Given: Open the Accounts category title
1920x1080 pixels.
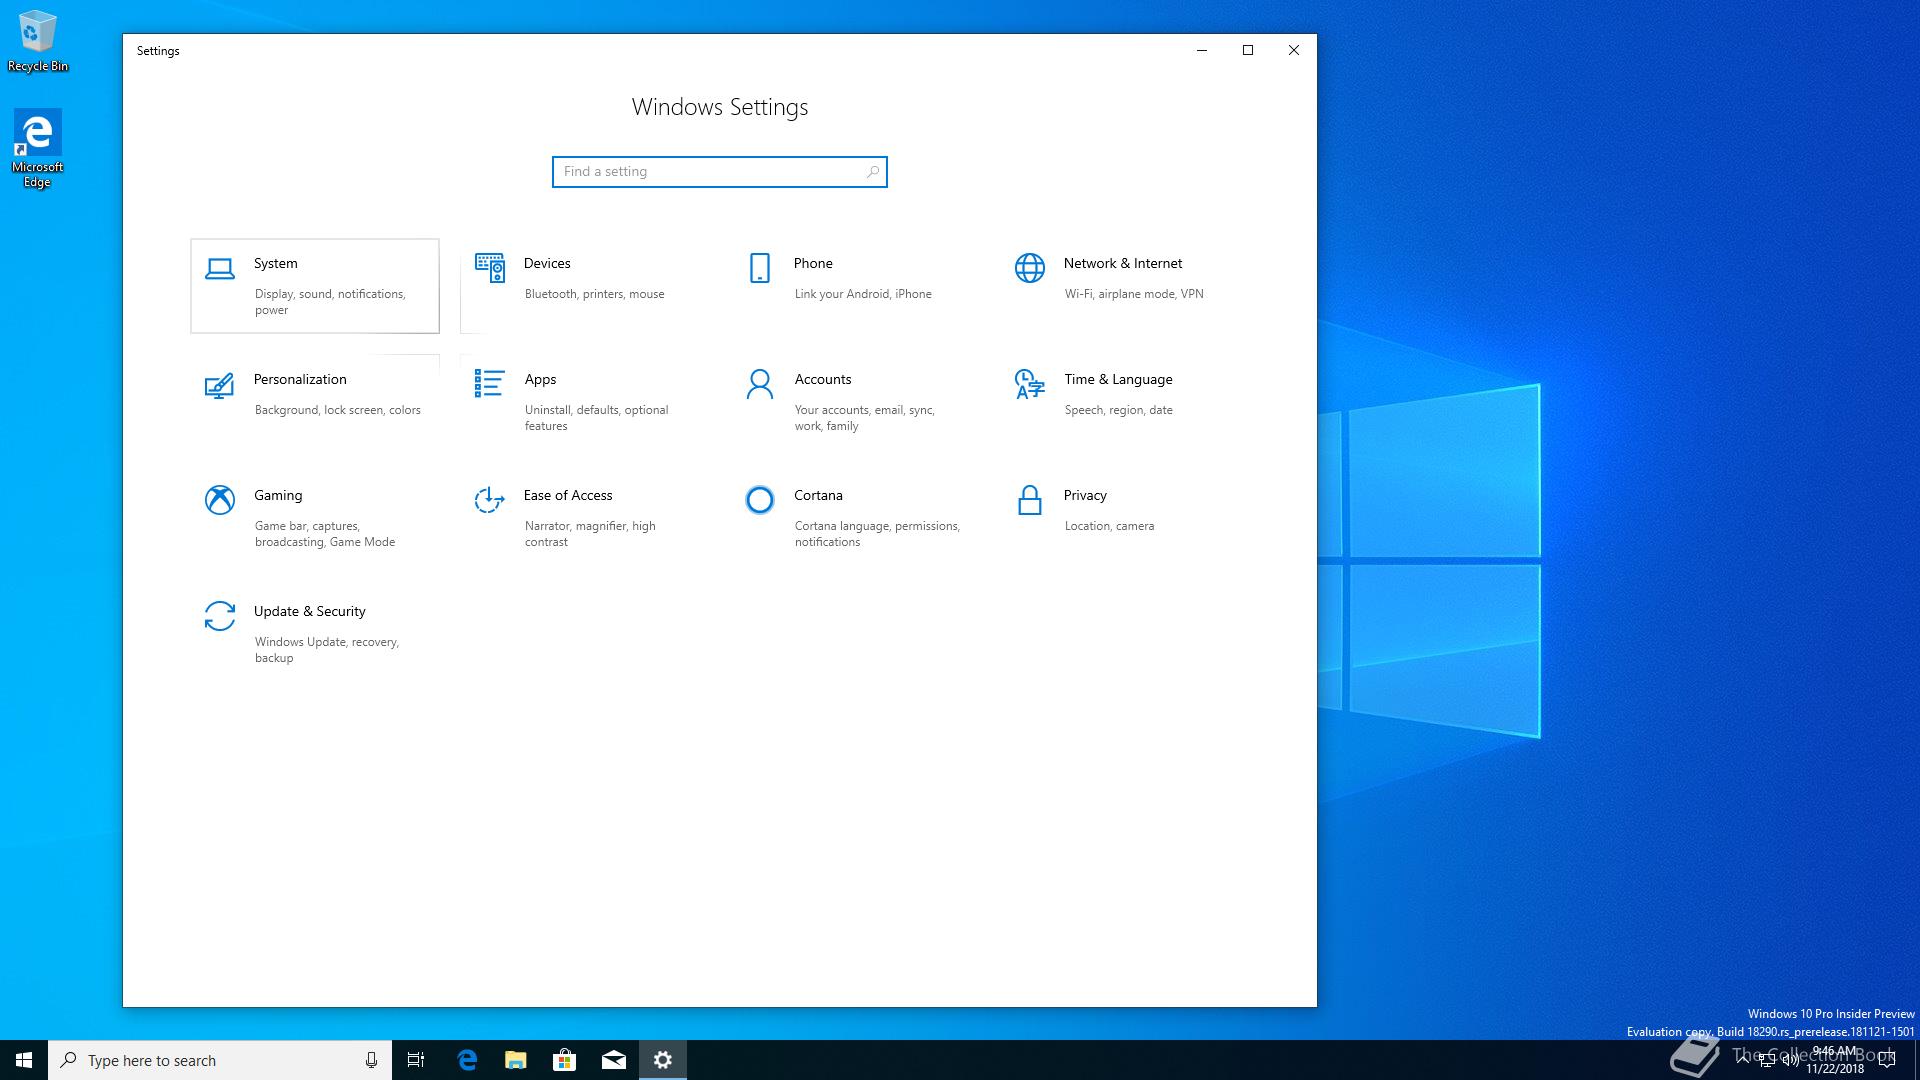Looking at the screenshot, I should click(x=823, y=379).
